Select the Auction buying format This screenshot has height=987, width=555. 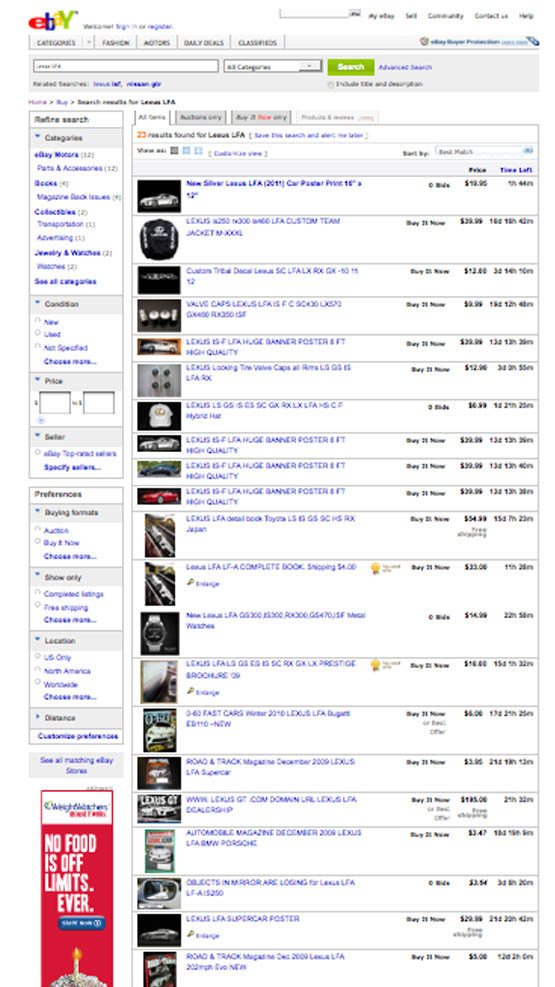[x=38, y=530]
